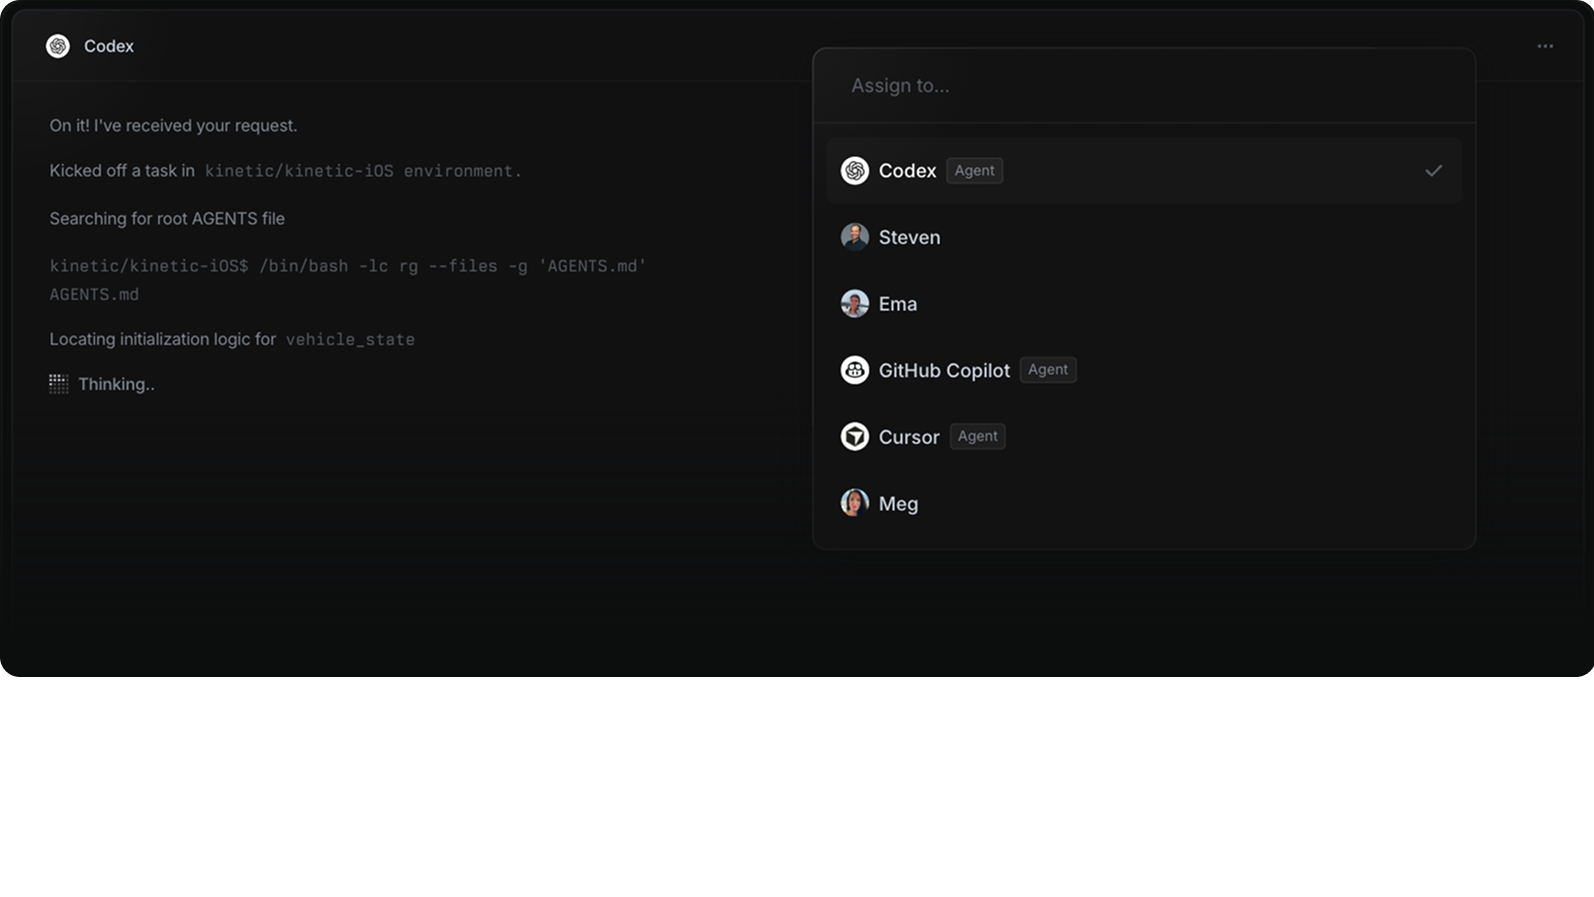This screenshot has width=1594, height=897.
Task: Click the GitHub Copilot logo icon
Action: pos(854,370)
